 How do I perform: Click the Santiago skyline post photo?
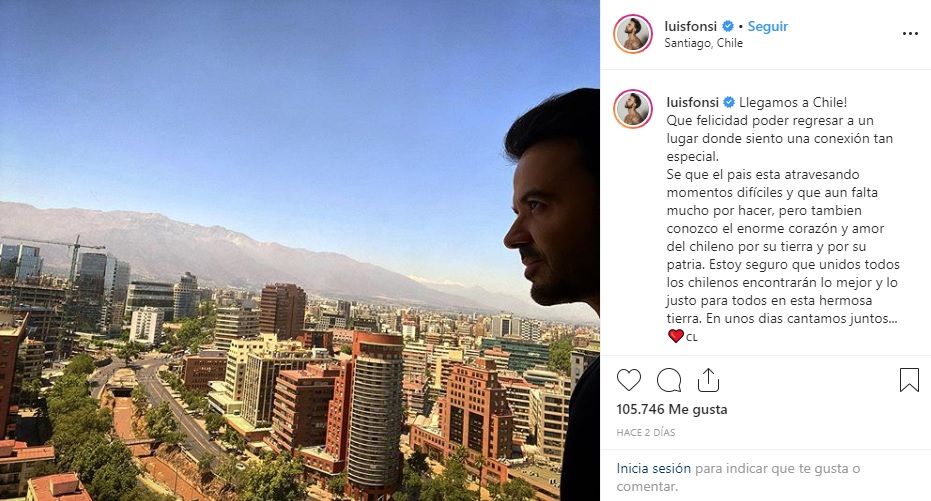300,250
